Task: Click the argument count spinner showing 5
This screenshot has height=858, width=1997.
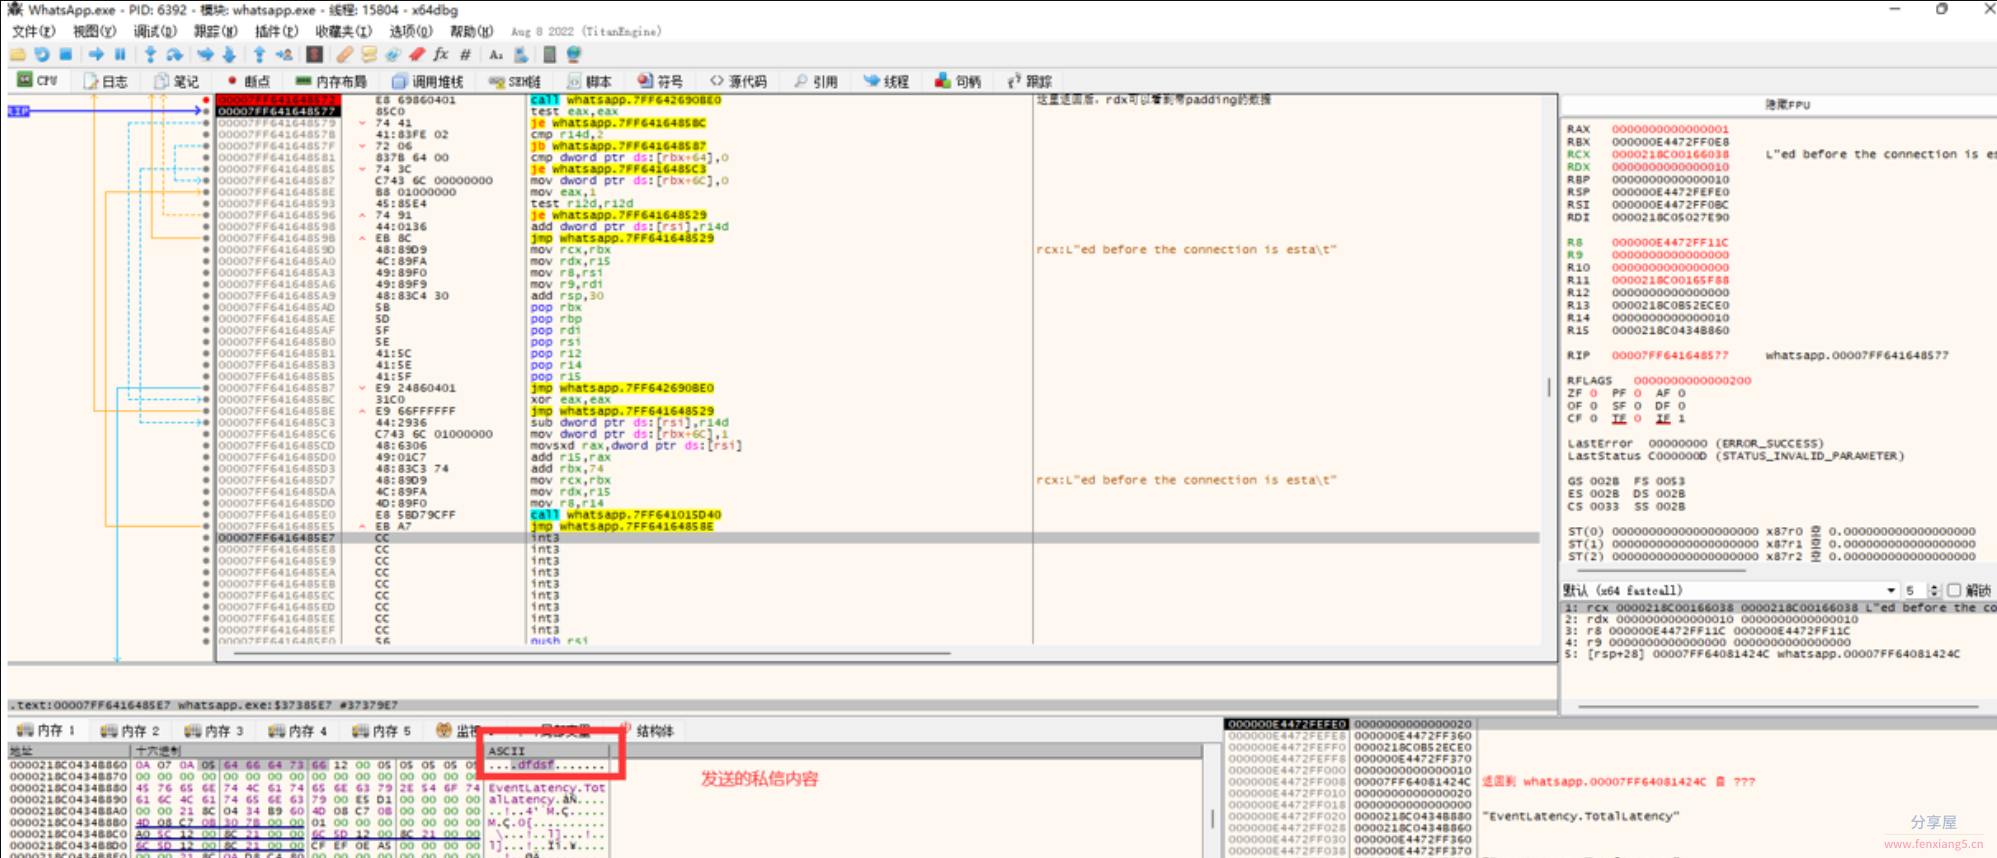Action: click(x=1921, y=590)
